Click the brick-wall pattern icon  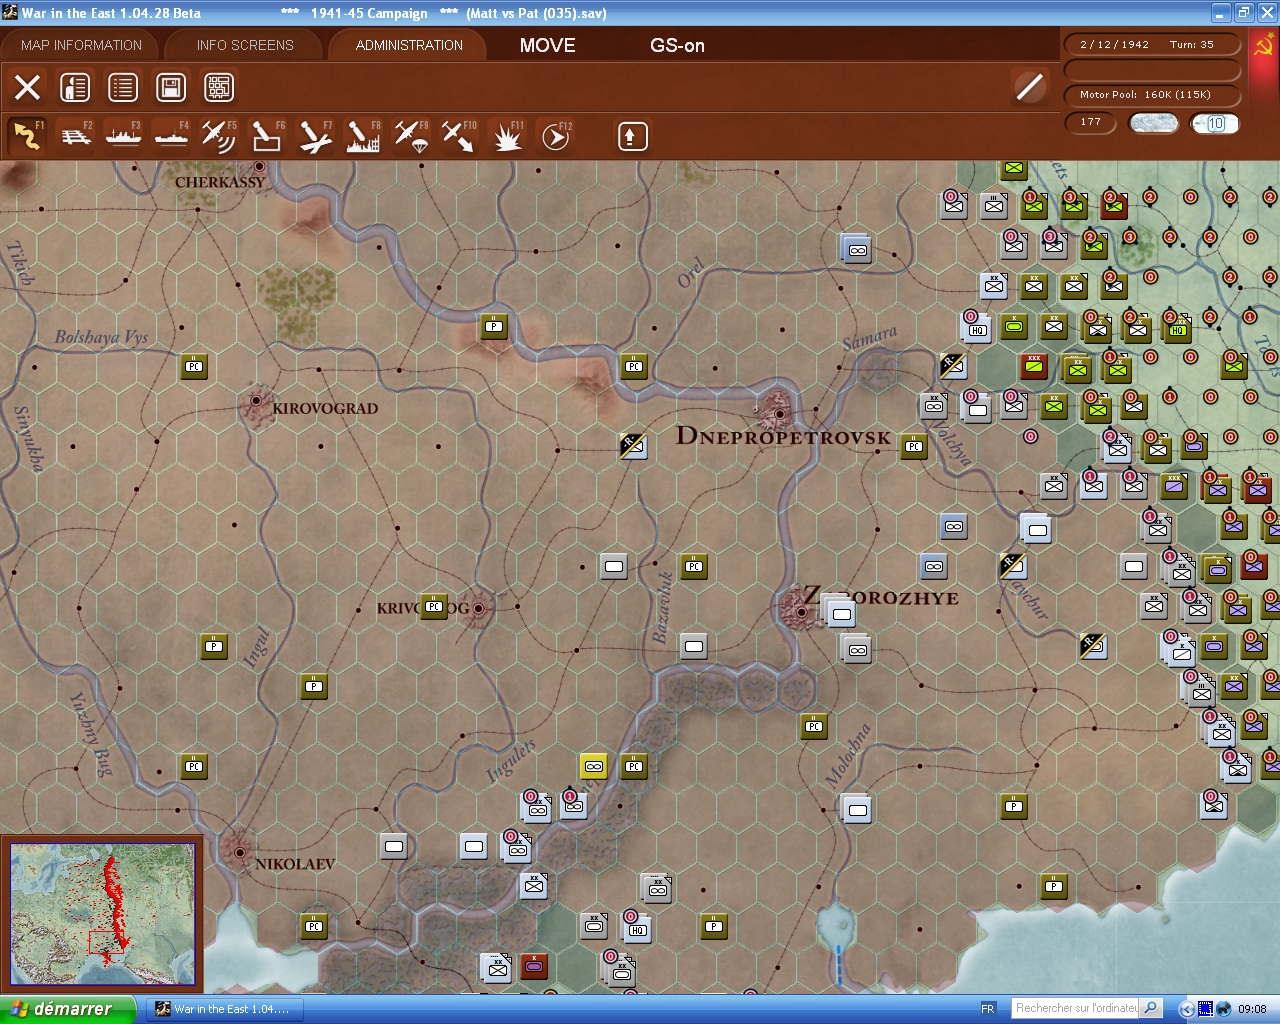[219, 88]
